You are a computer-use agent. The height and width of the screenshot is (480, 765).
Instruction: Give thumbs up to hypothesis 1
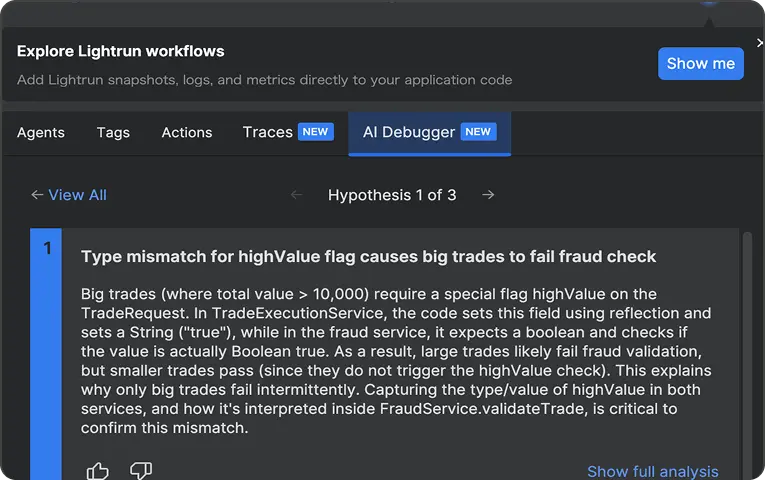(98, 471)
